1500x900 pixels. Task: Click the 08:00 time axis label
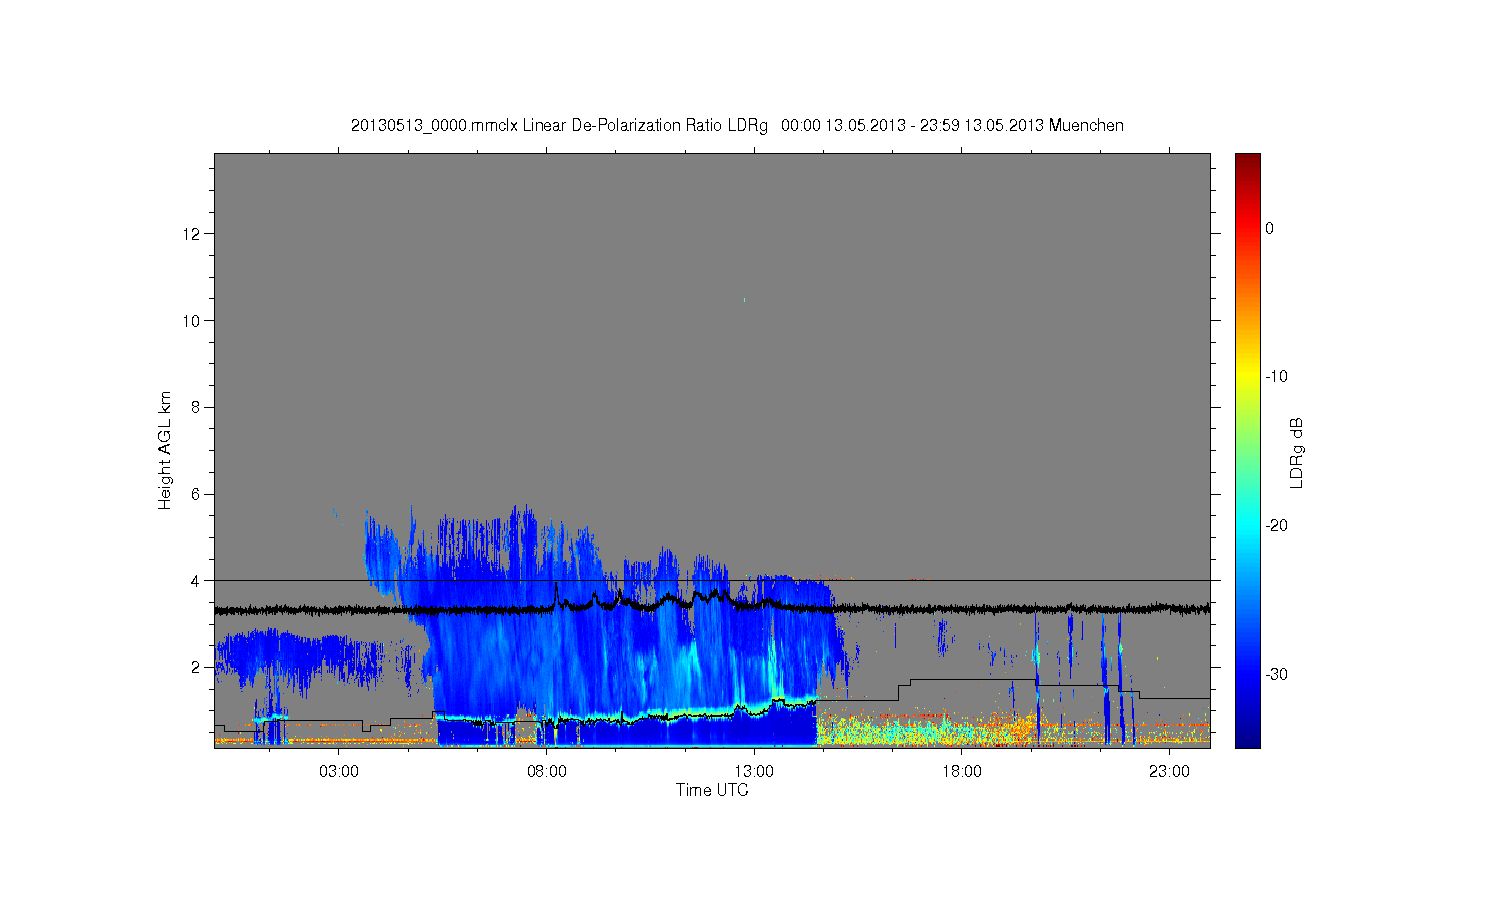pos(546,772)
